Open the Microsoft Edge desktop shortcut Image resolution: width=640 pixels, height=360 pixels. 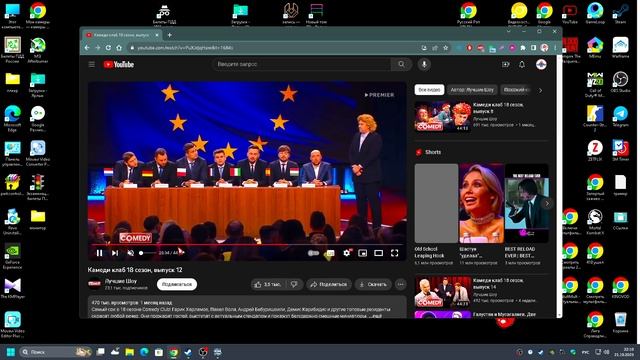[13, 118]
